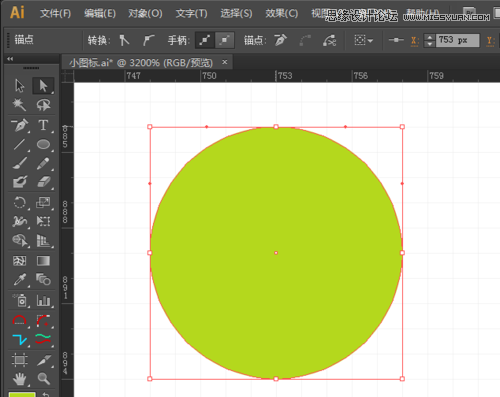The height and width of the screenshot is (397, 500).
Task: Switch to the 小图标.ai document tab
Action: 141,62
